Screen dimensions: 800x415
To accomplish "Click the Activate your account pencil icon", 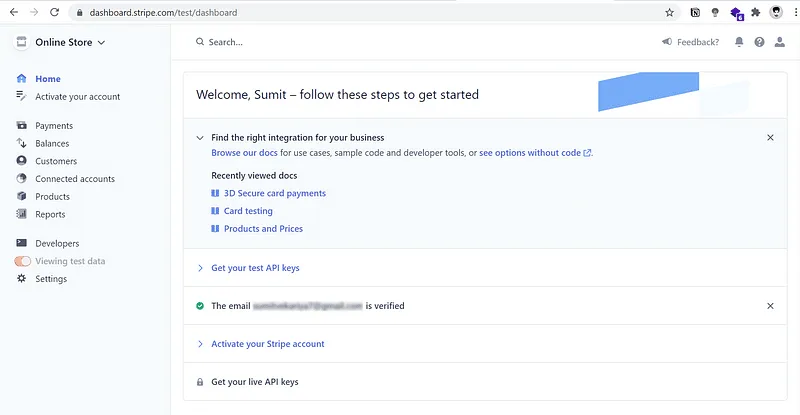I will coord(21,95).
